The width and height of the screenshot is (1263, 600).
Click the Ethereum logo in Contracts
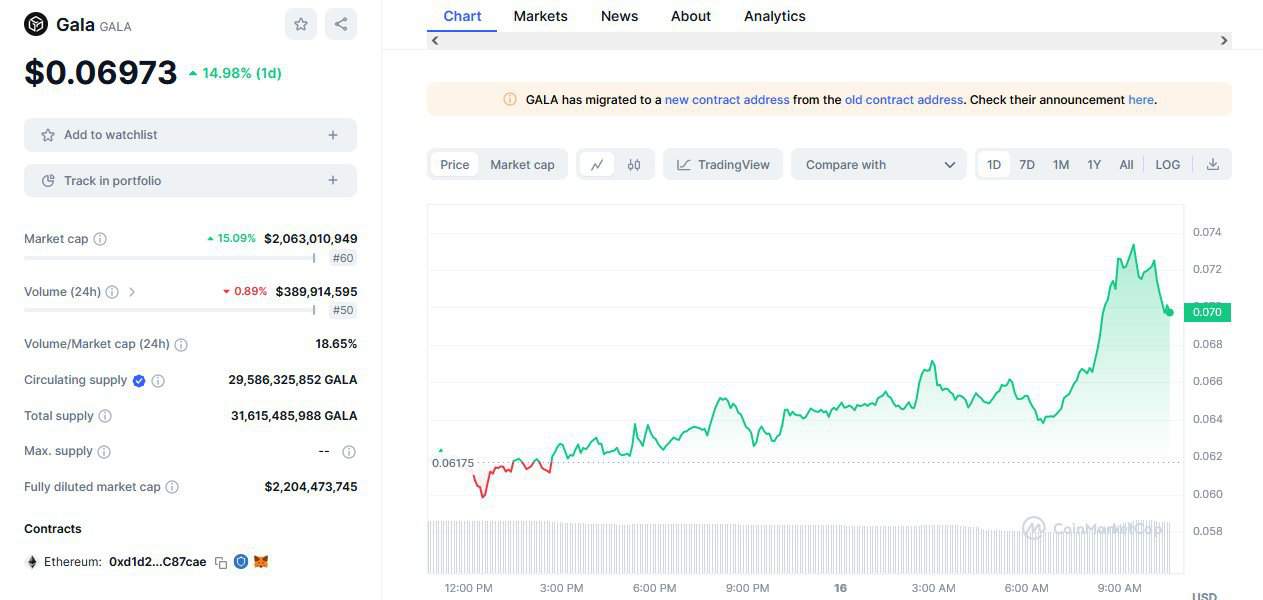point(31,562)
